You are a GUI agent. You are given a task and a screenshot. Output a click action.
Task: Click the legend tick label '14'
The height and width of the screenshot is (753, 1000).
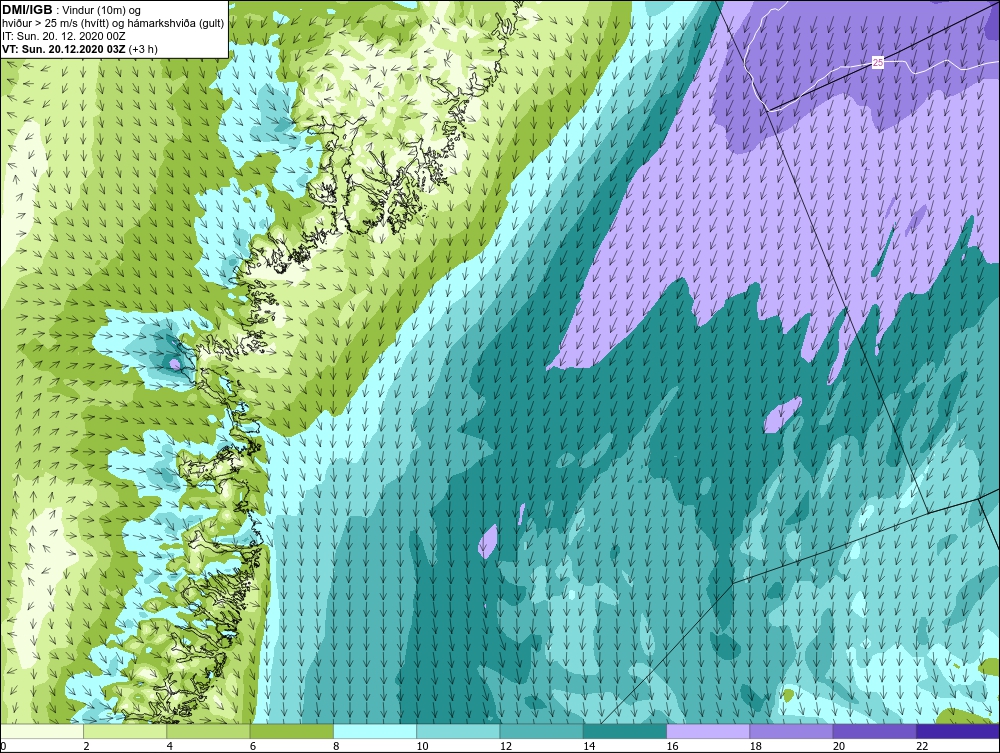589,747
